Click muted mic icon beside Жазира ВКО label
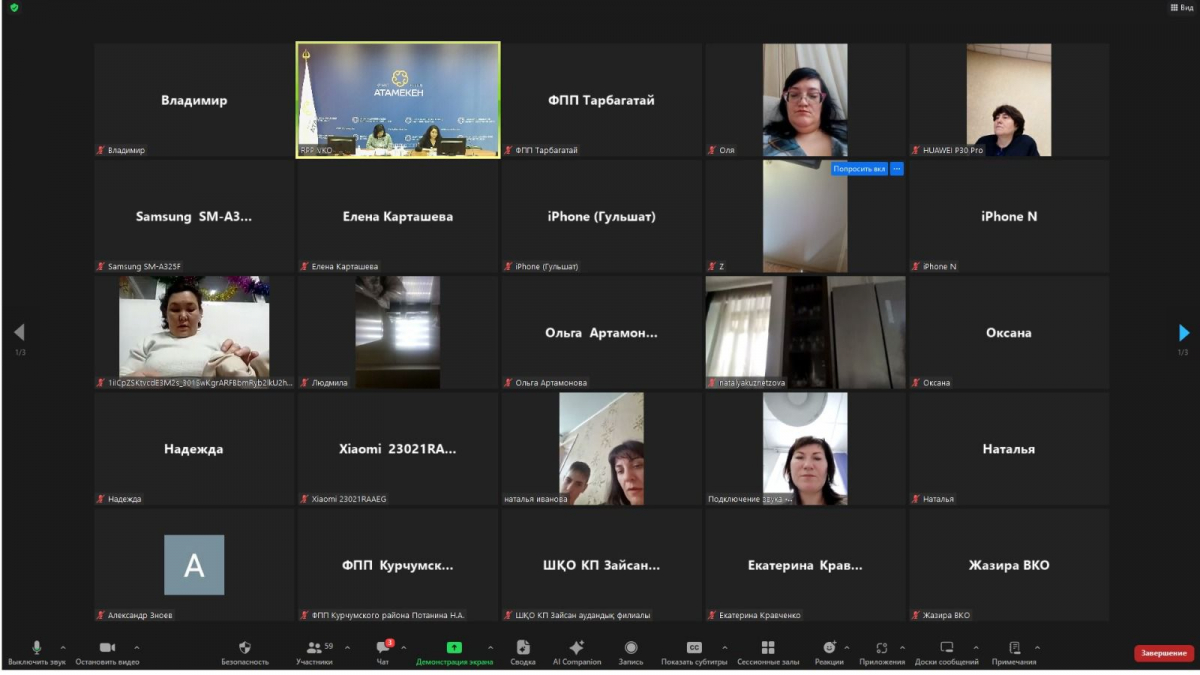 point(916,615)
